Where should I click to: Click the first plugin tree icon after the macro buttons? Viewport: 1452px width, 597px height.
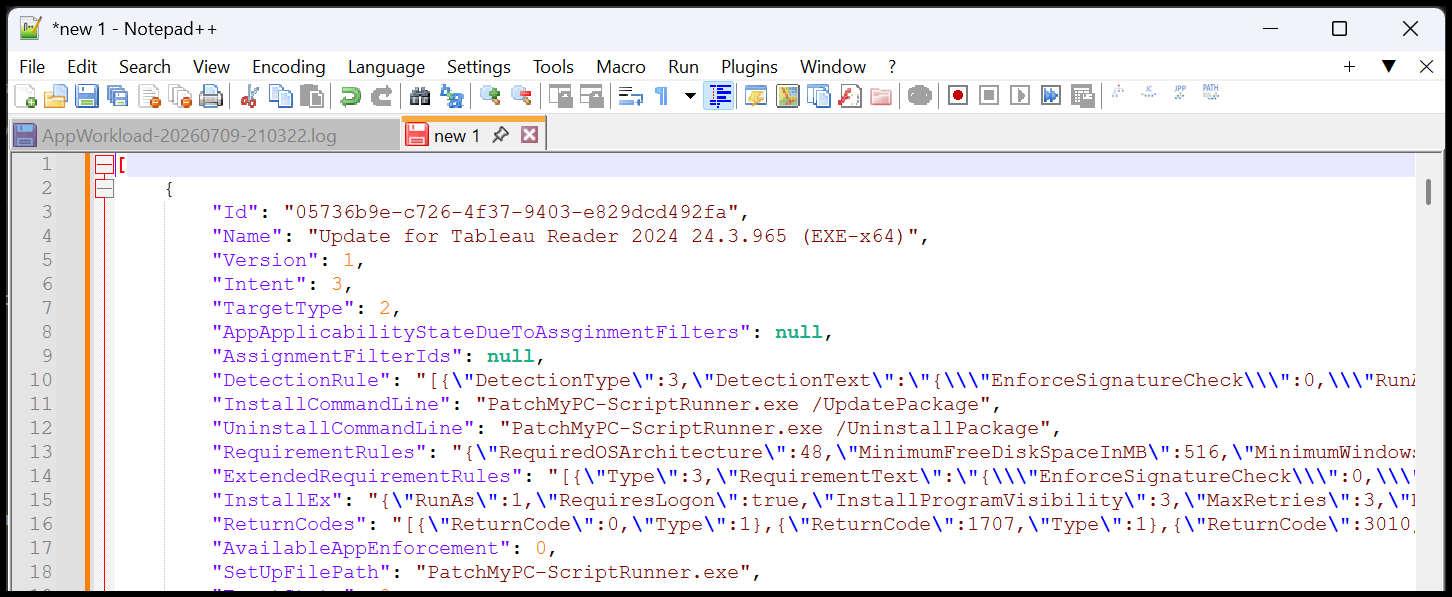[1118, 92]
